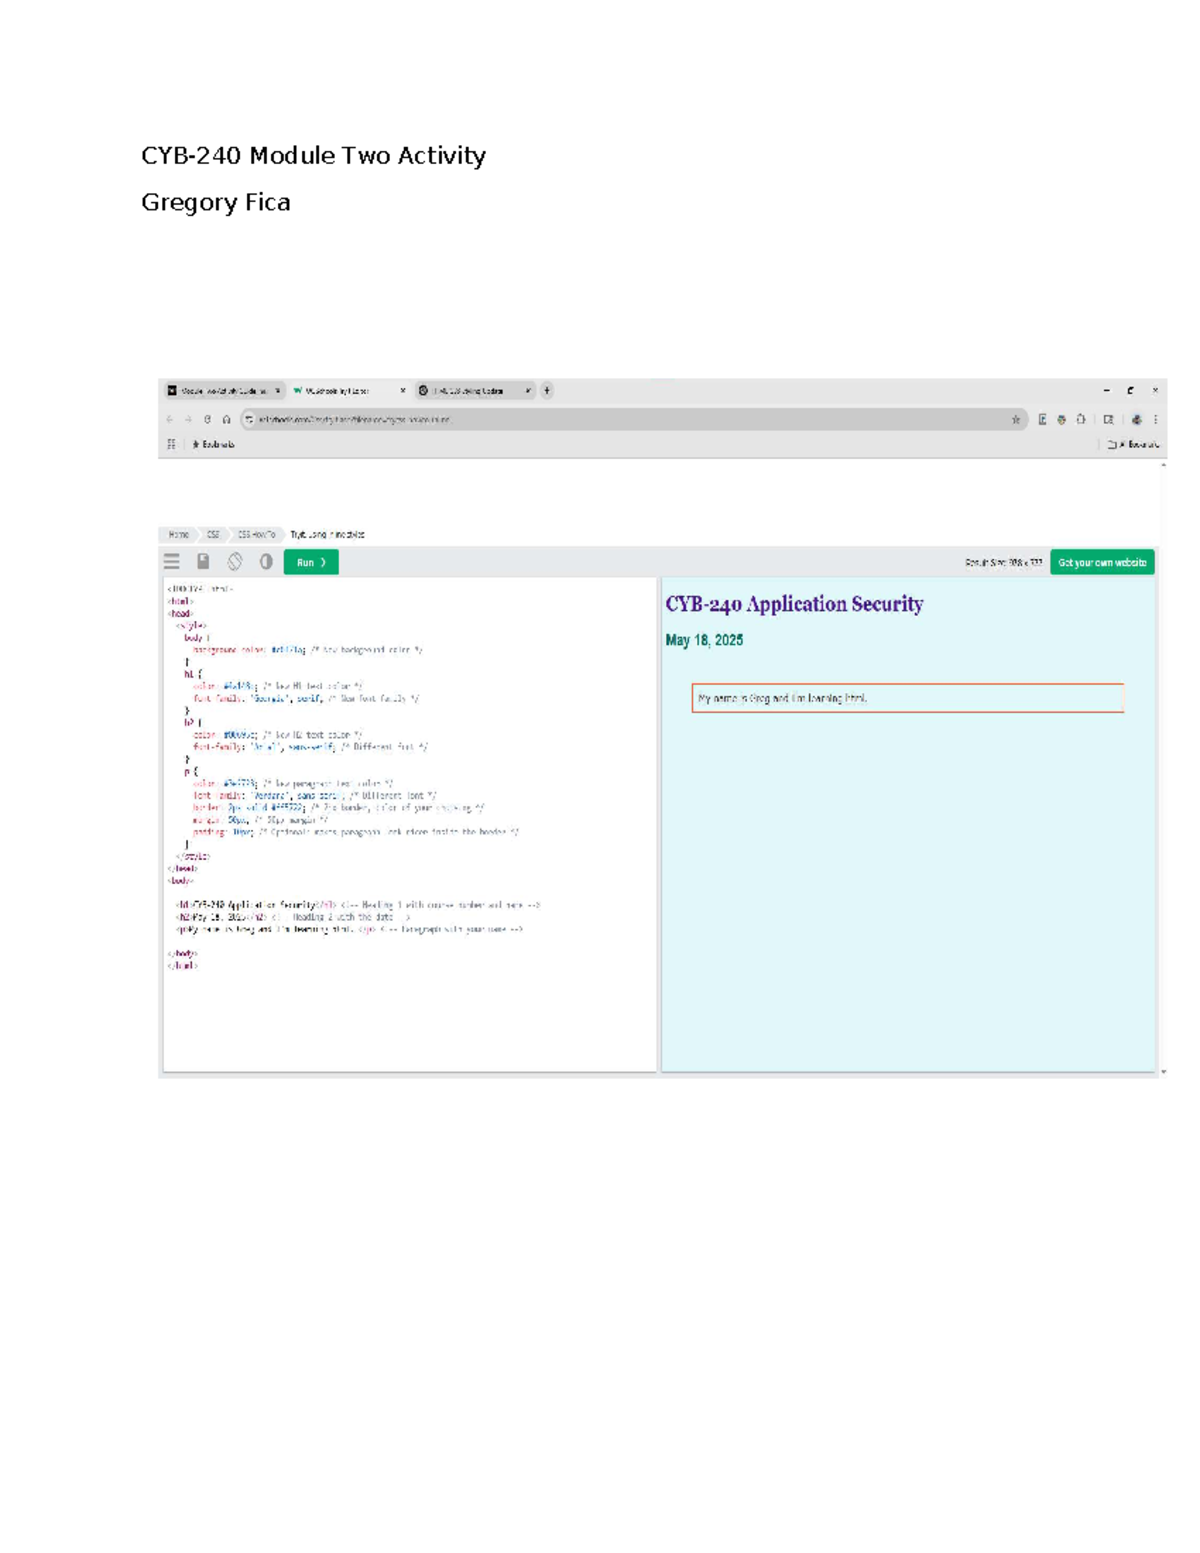Image resolution: width=1200 pixels, height=1553 pixels.
Task: Close the Module Two Activity Guide tab
Action: click(x=278, y=391)
